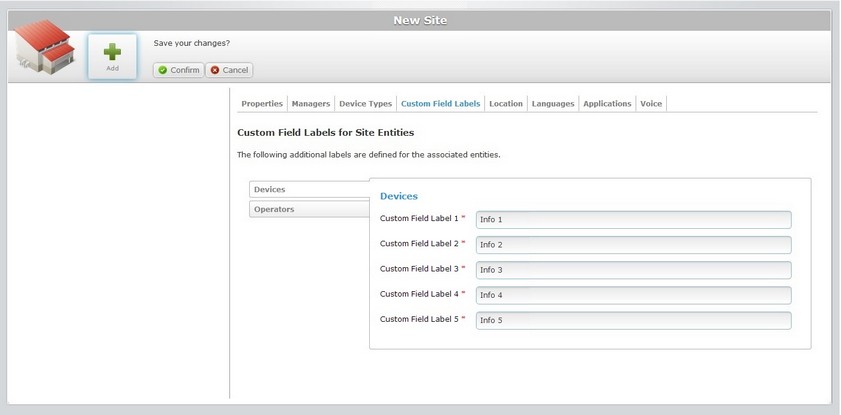This screenshot has width=841, height=415.
Task: Click the 'Save your changes?' prompt text
Action: 191,43
